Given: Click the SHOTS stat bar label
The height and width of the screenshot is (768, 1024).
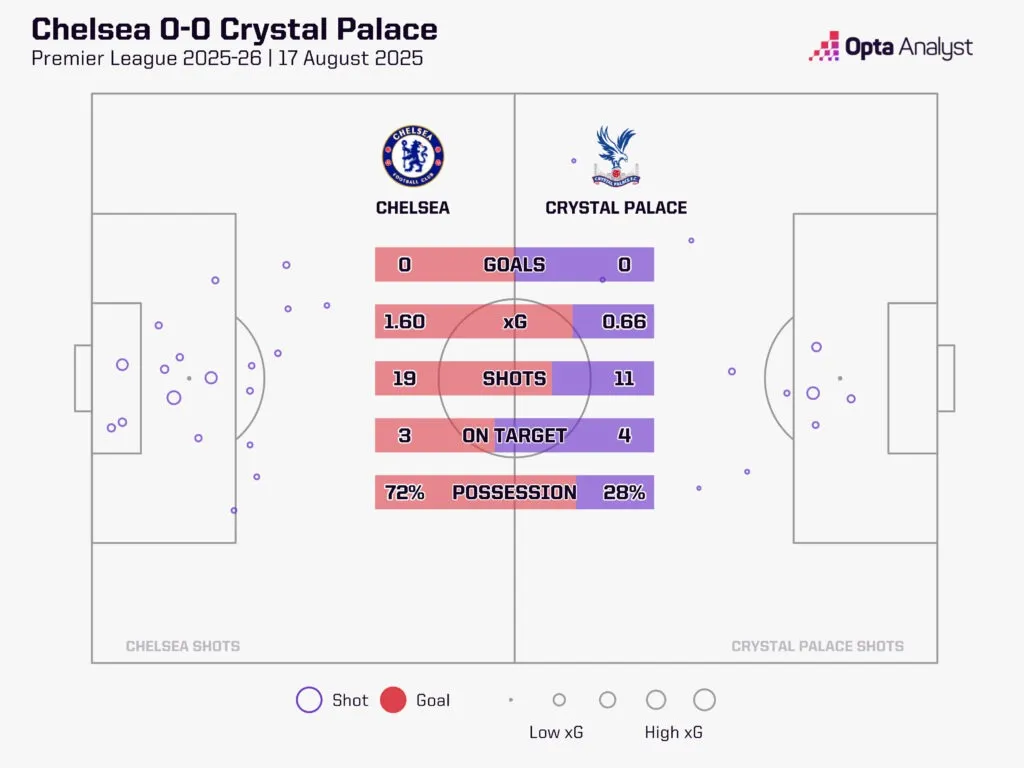Looking at the screenshot, I should (514, 379).
